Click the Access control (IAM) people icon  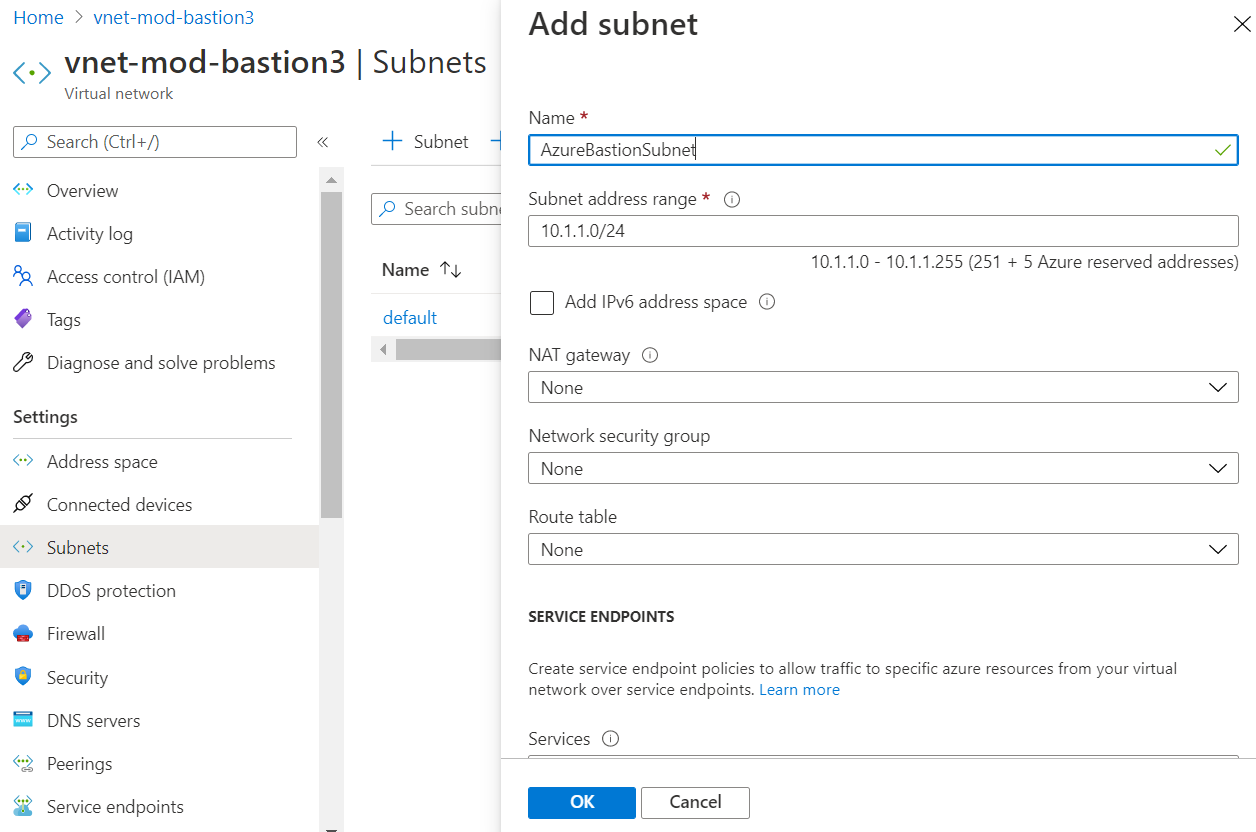(23, 276)
